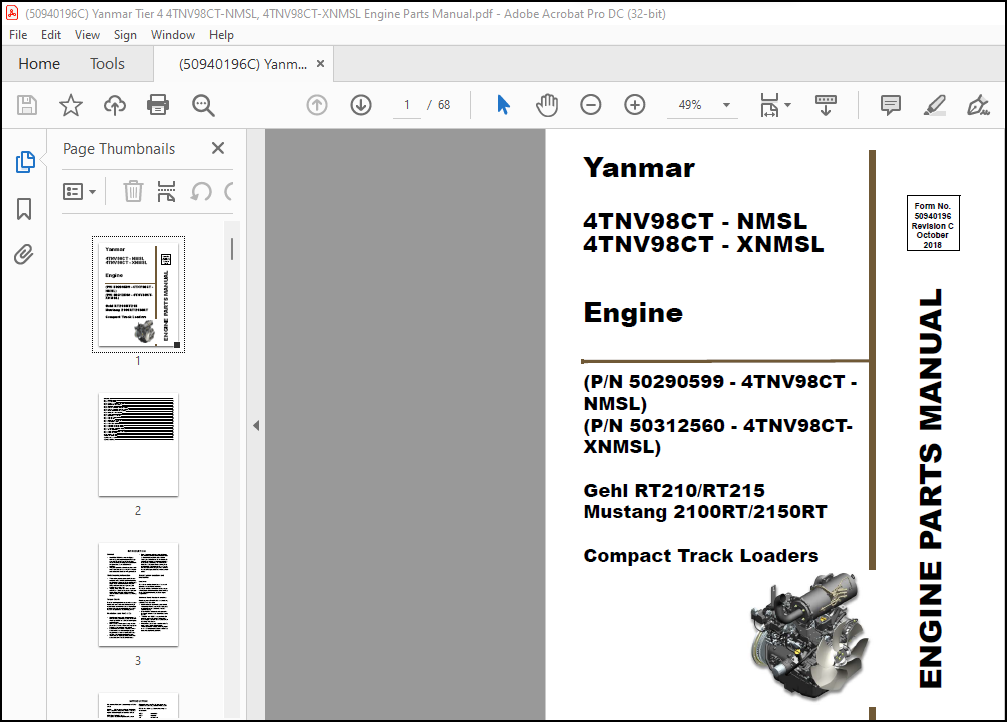Image resolution: width=1007 pixels, height=722 pixels.
Task: Add bookmark star icon in toolbar
Action: click(x=71, y=105)
